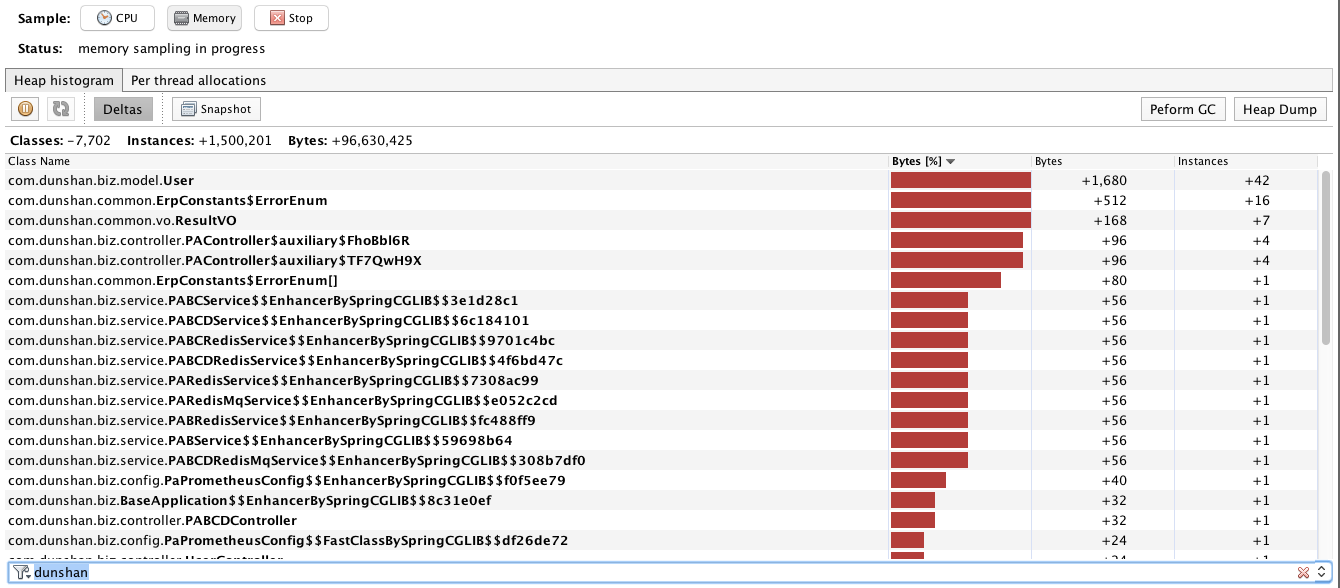Stop the sampling session
The width and height of the screenshot is (1340, 588).
291,18
